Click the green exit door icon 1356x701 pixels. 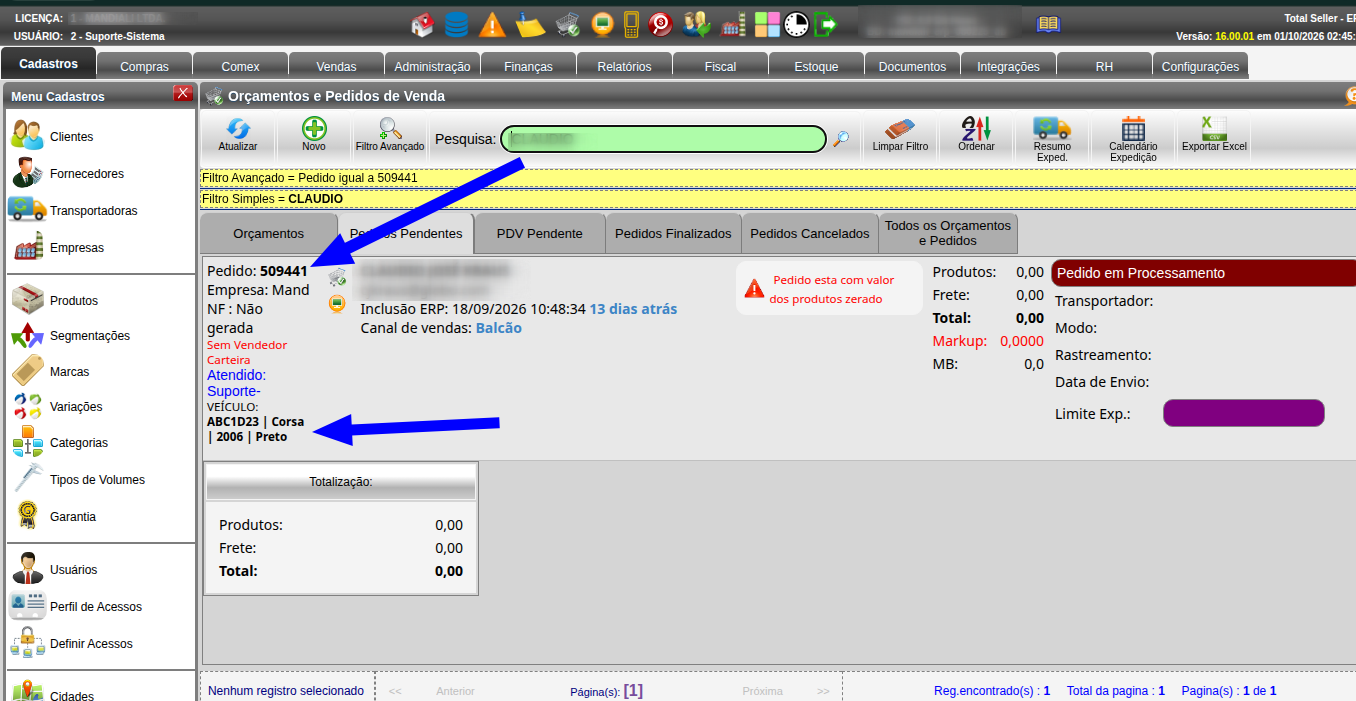click(825, 24)
